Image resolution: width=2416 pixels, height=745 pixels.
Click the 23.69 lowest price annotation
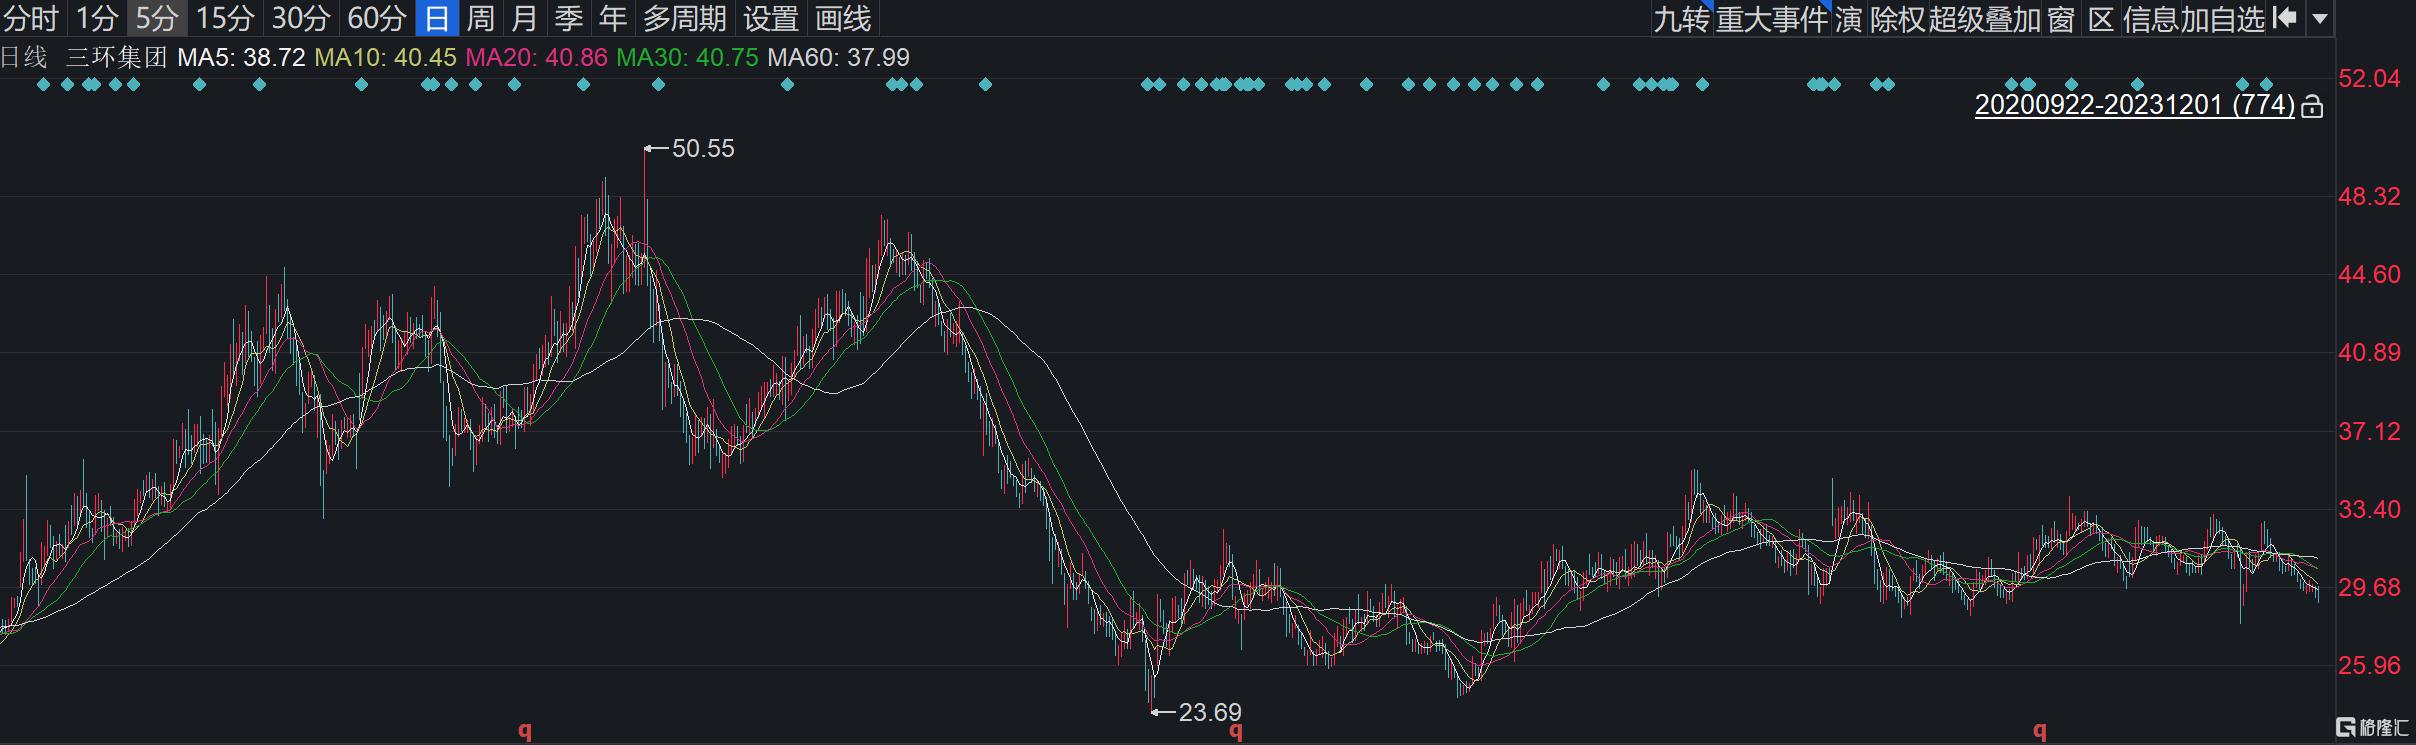pyautogui.click(x=1210, y=712)
